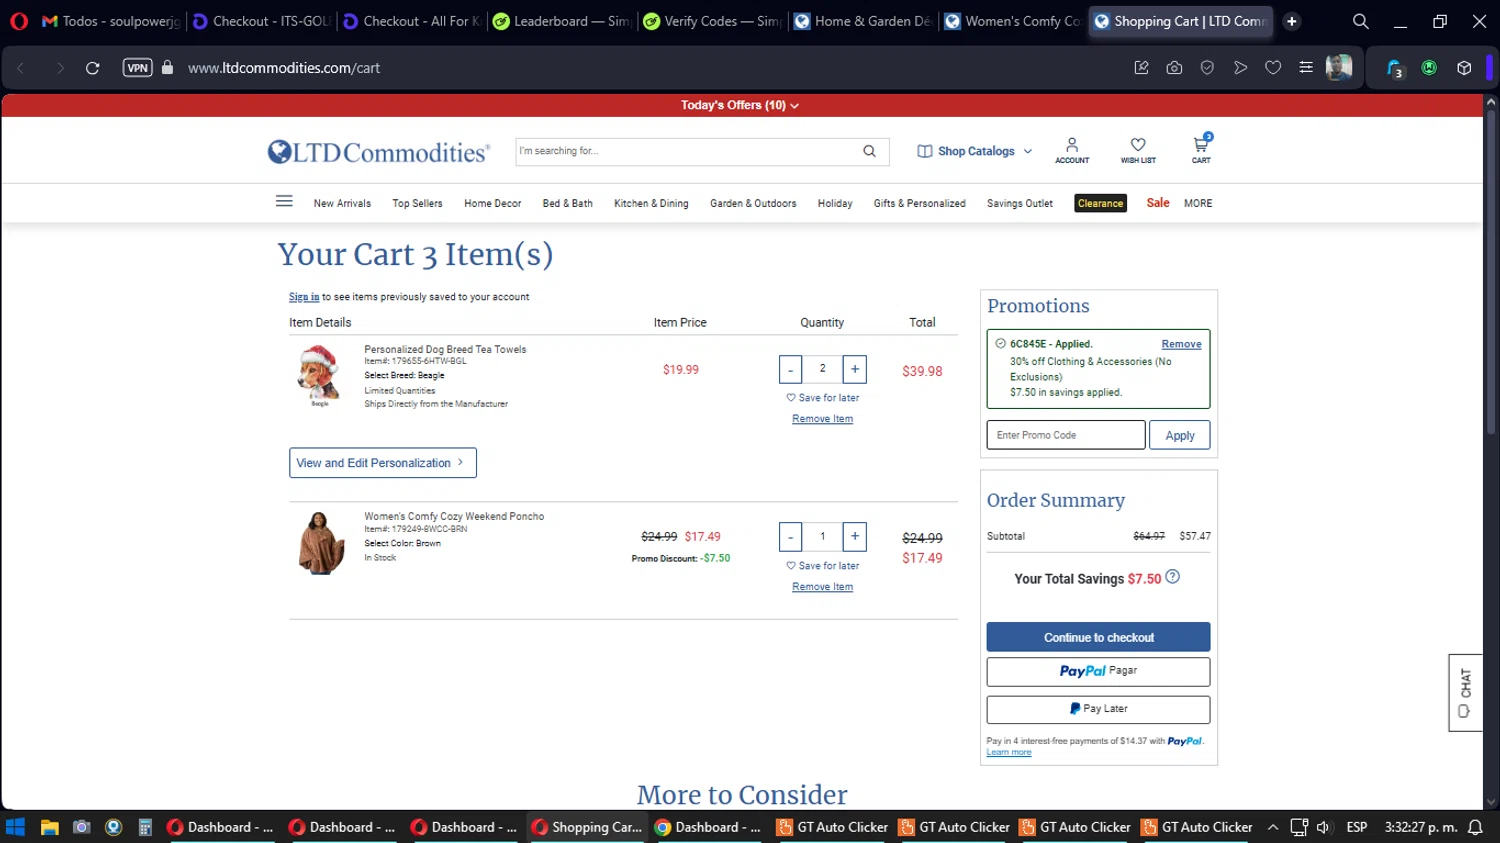Image resolution: width=1500 pixels, height=843 pixels.
Task: Switch to the Women's Comfy Cozy browser tab
Action: [1012, 21]
